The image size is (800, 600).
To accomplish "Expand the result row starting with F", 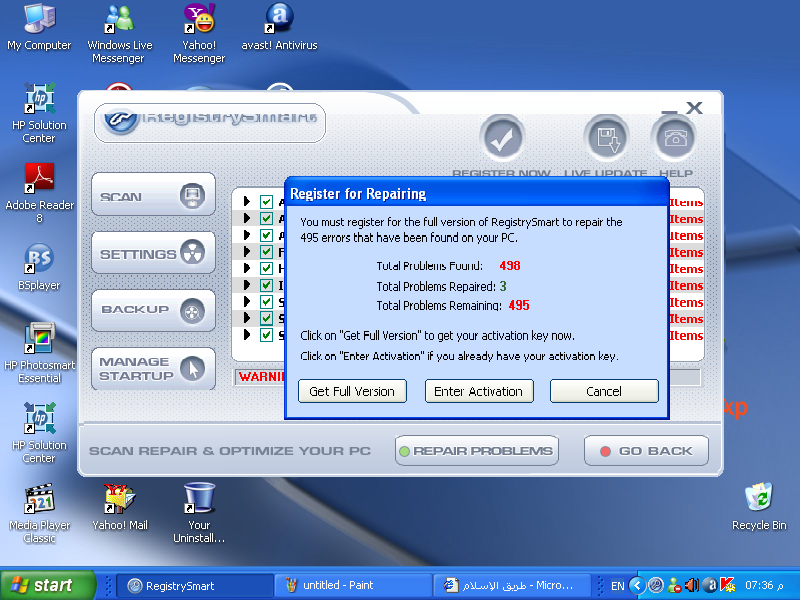I will click(247, 252).
